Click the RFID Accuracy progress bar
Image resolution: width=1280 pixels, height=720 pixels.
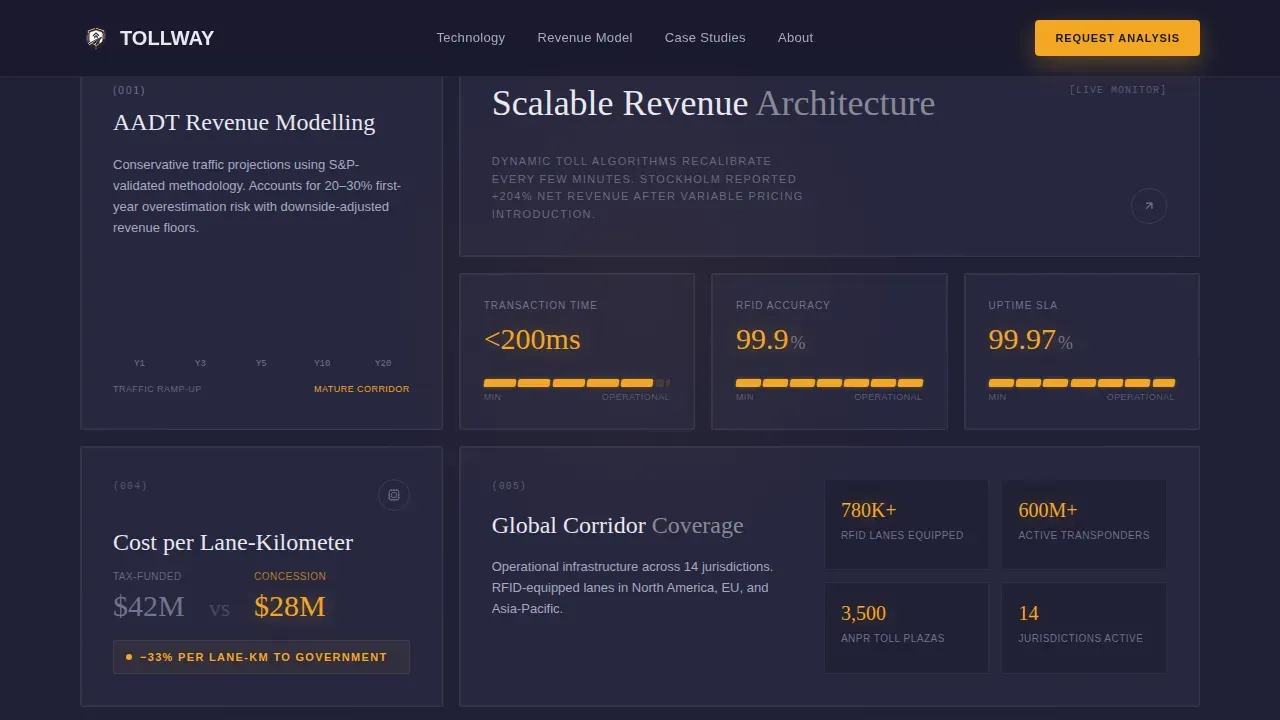[x=829, y=383]
